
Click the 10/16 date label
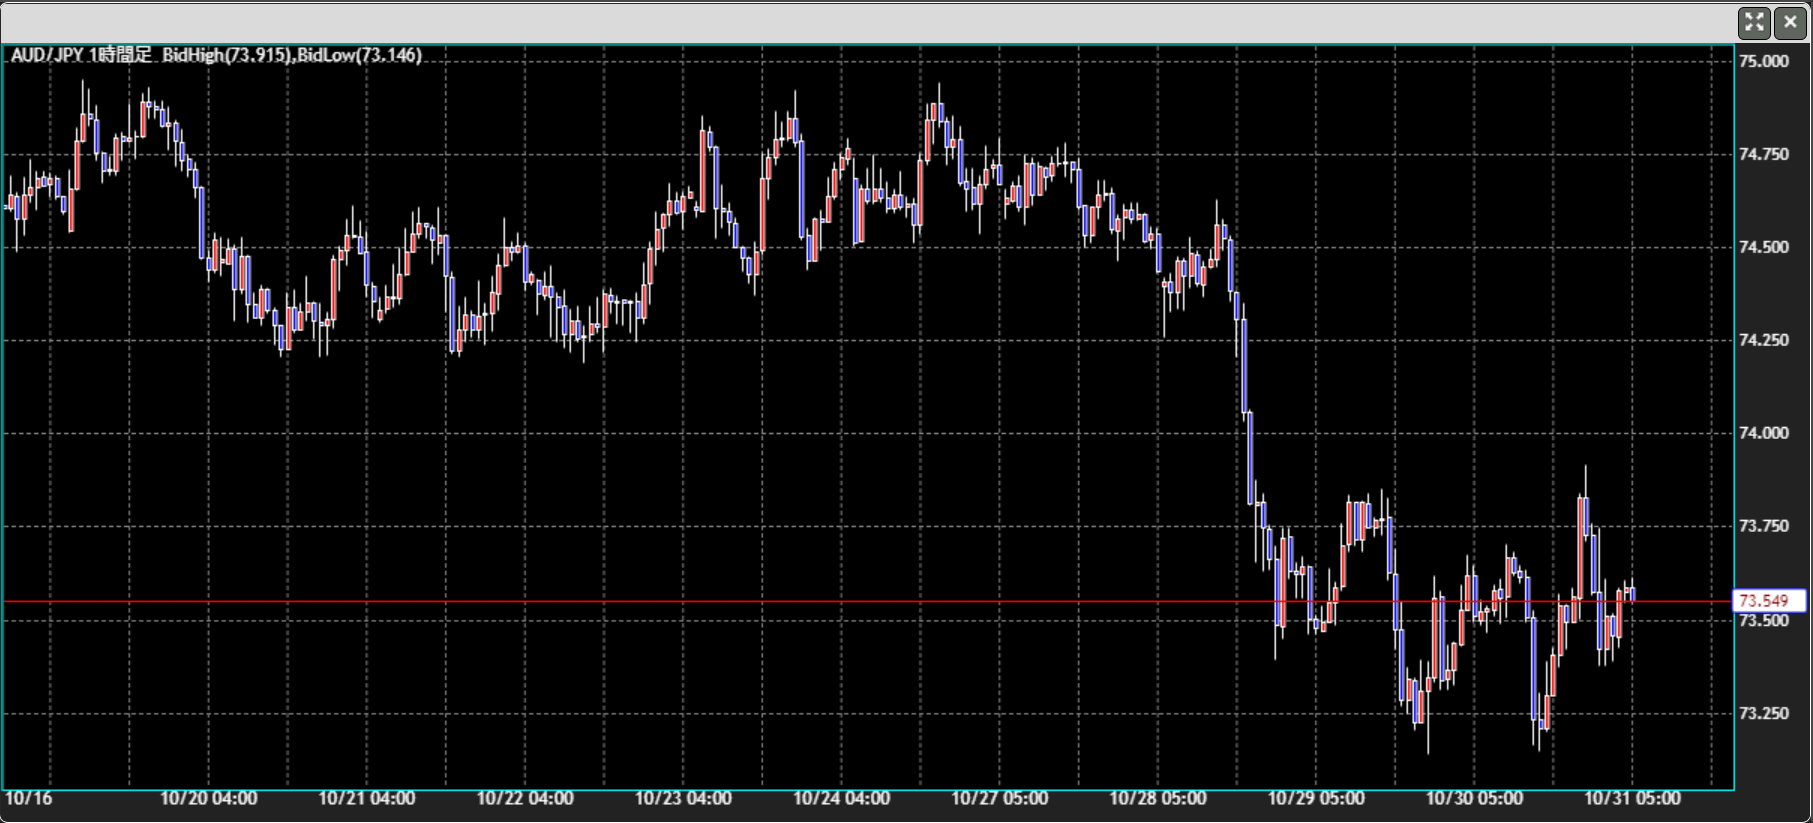click(28, 799)
